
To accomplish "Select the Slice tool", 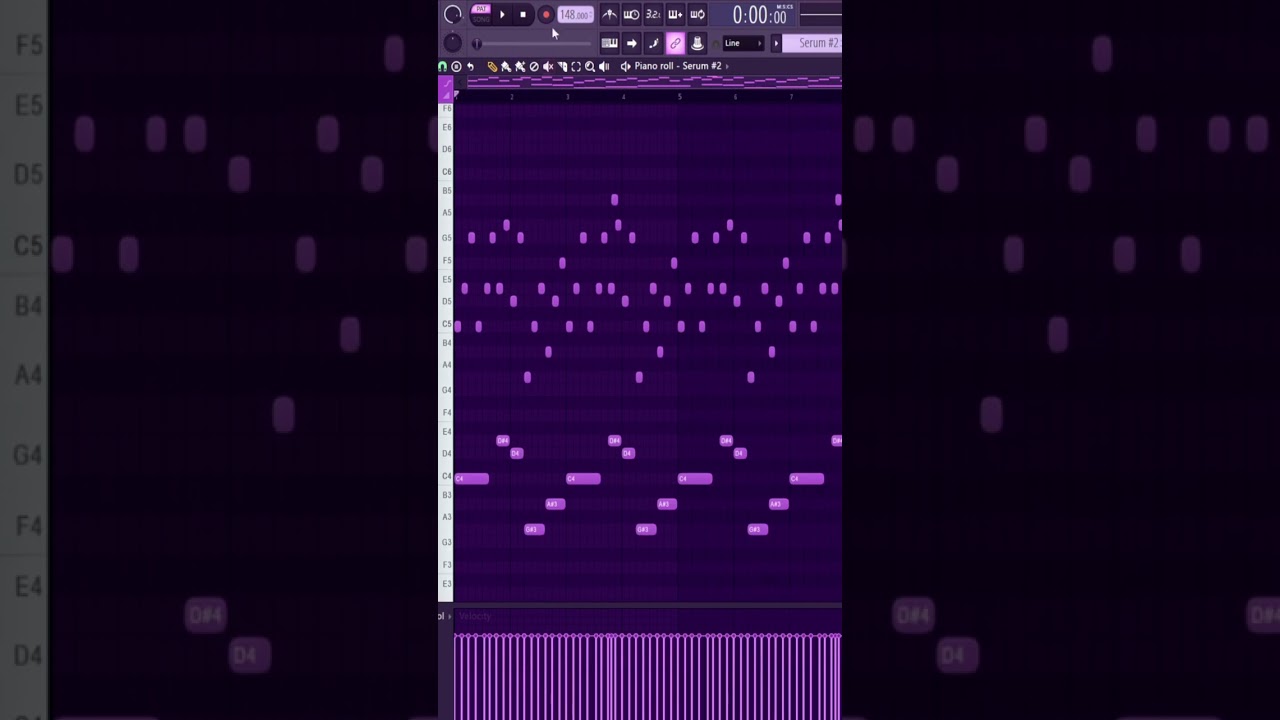I will pos(562,66).
